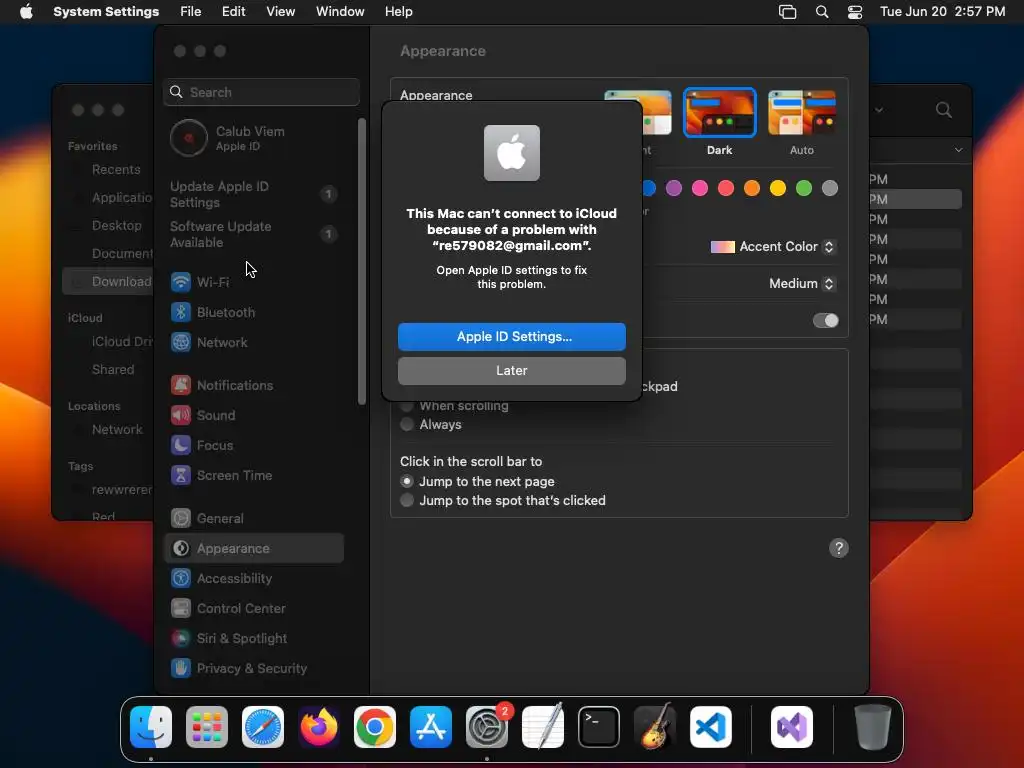
Task: Open the Window menu
Action: coord(340,12)
